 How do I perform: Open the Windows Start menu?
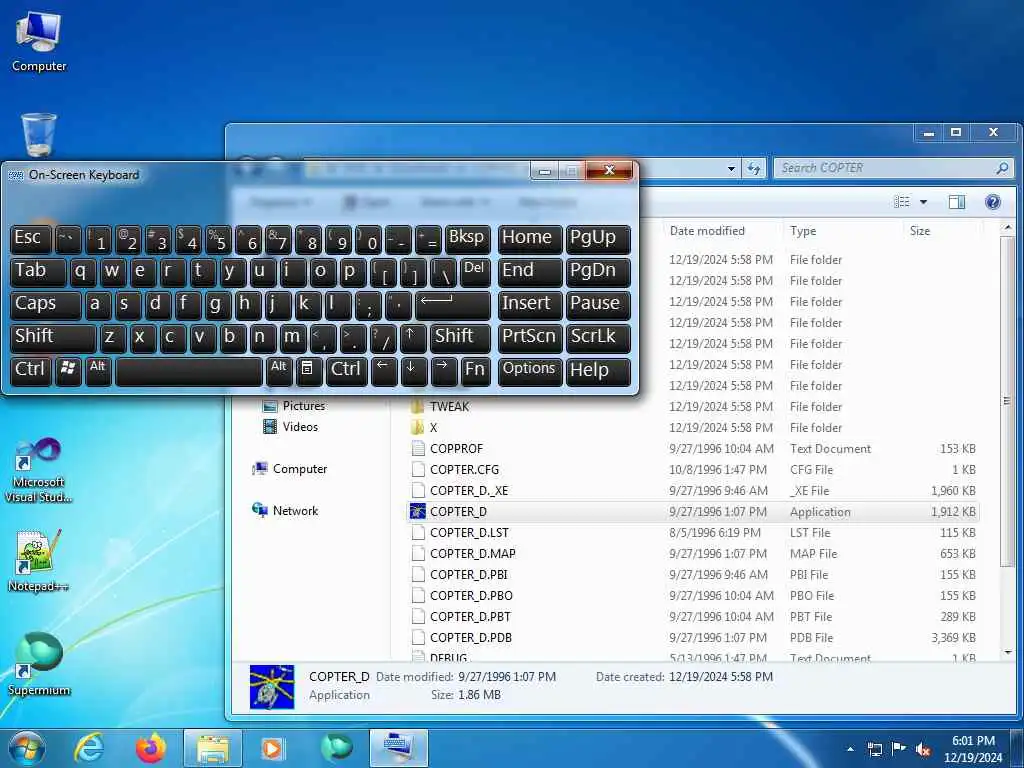26,748
